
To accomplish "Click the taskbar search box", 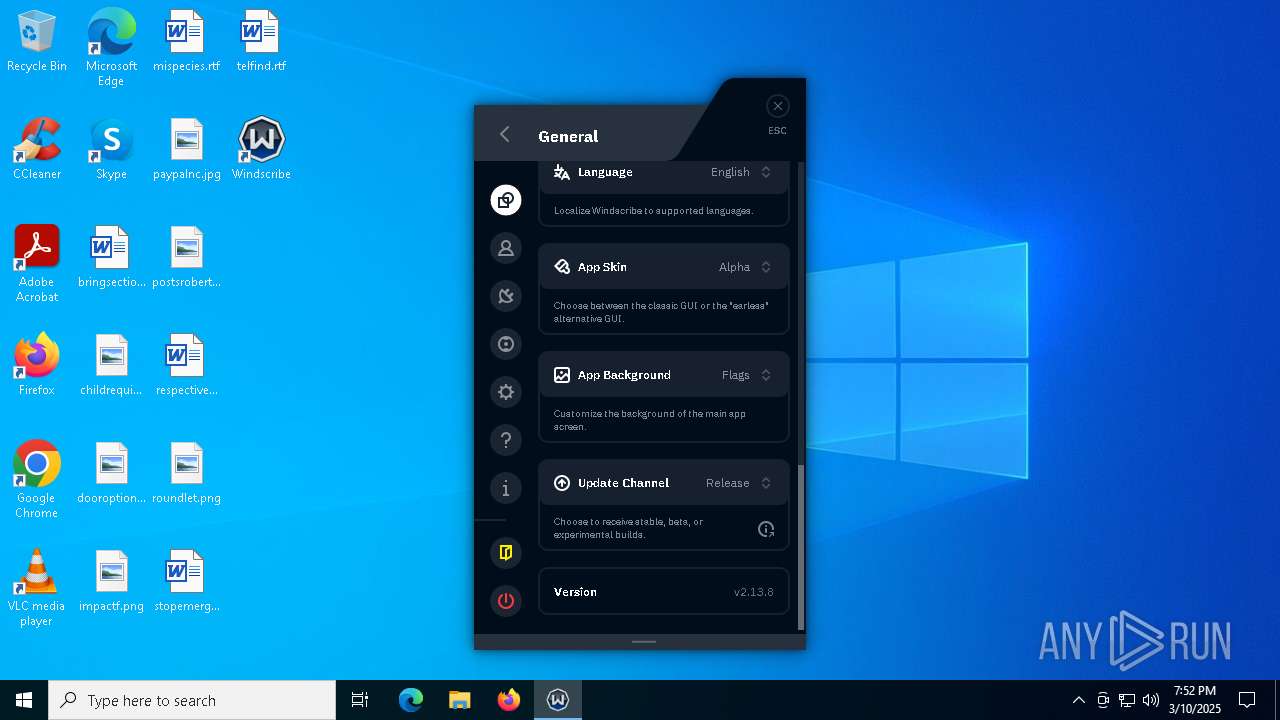I will [x=192, y=700].
